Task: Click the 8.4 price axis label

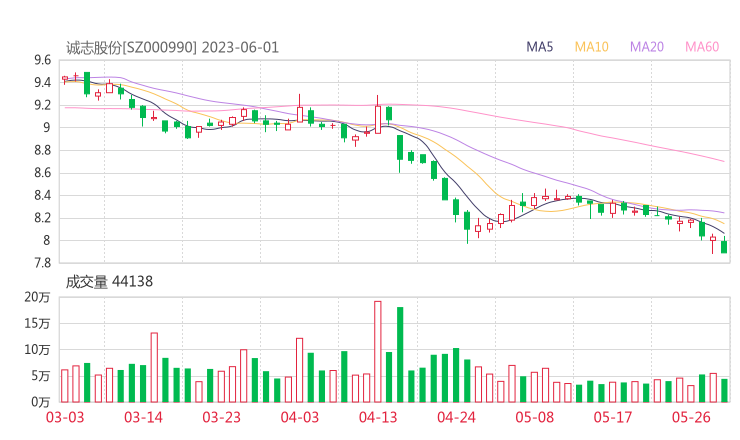Action: pyautogui.click(x=42, y=195)
